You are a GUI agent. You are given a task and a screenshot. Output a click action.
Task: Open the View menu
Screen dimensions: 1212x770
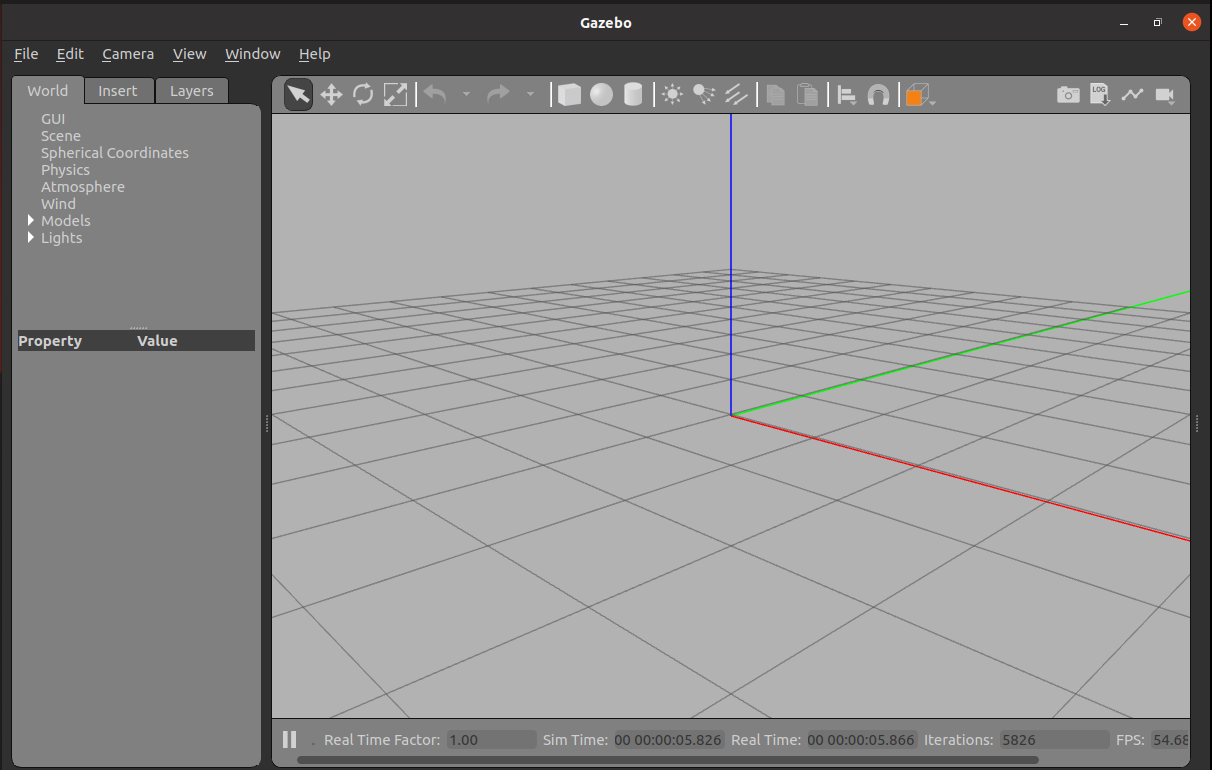coord(189,54)
